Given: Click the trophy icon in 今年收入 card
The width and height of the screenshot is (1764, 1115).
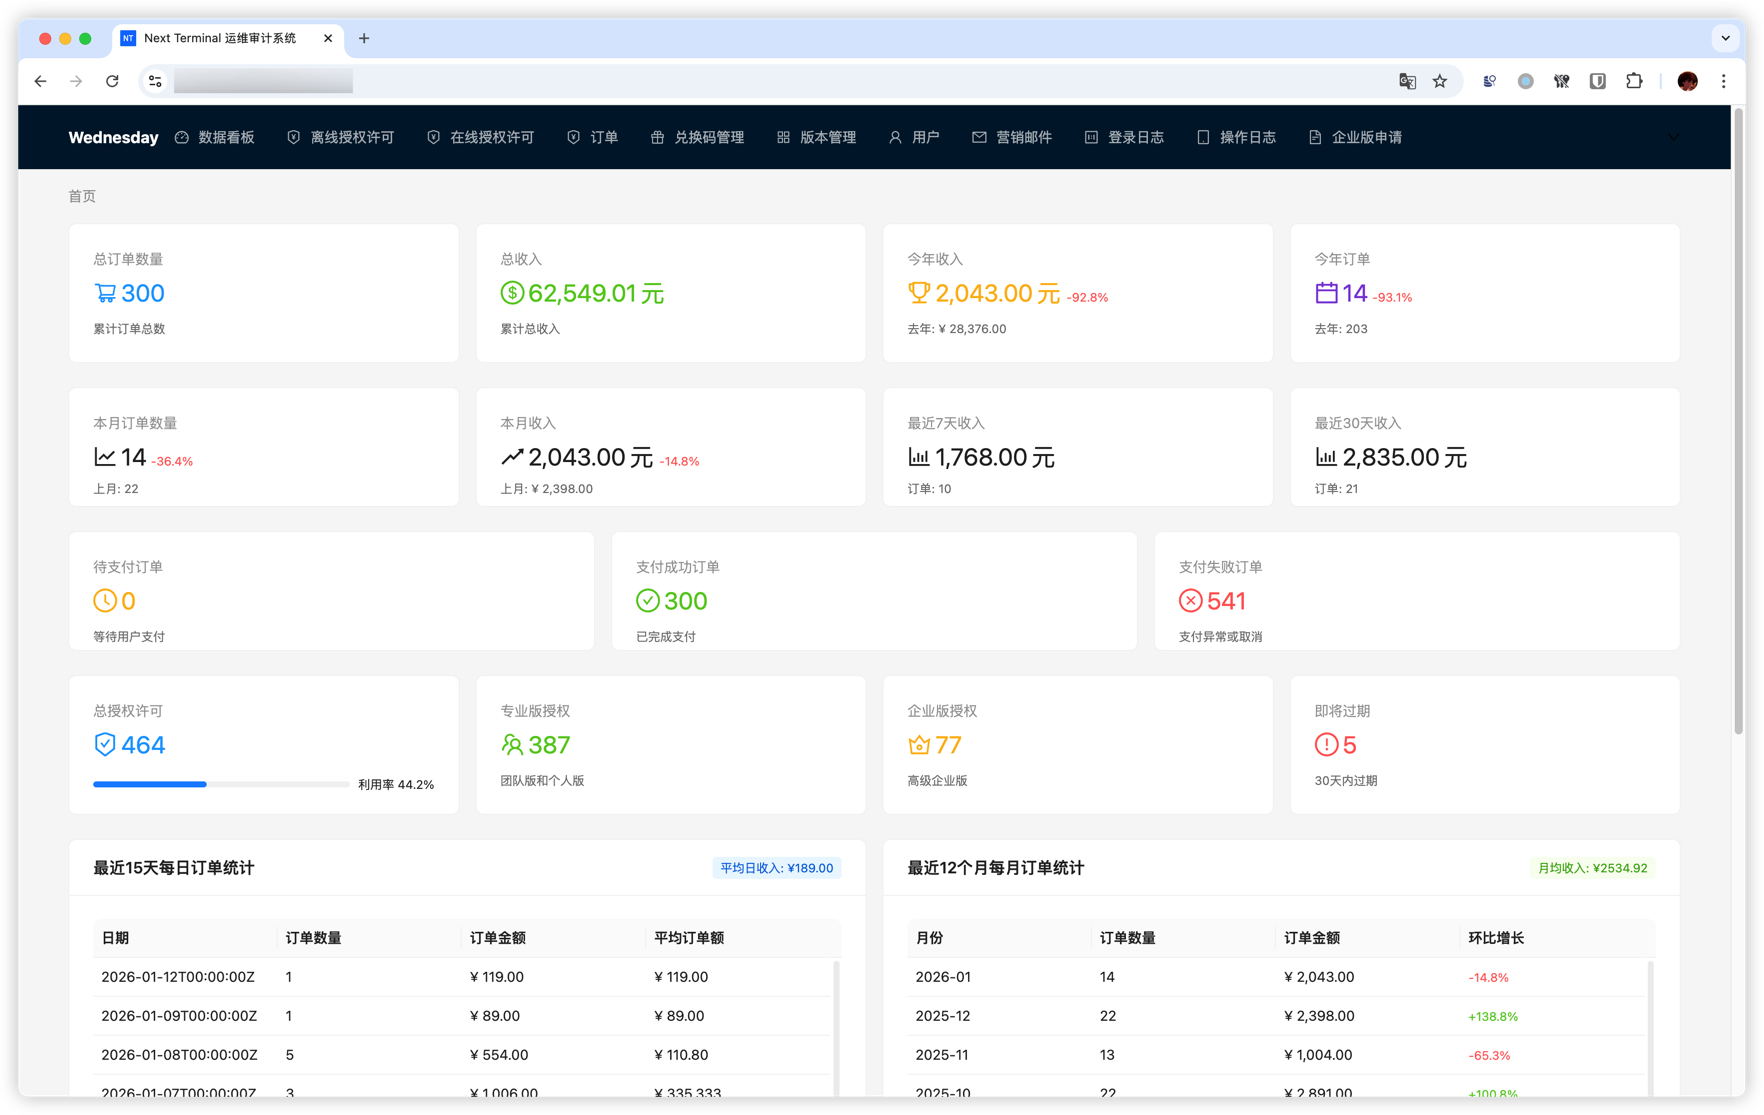Looking at the screenshot, I should (918, 293).
